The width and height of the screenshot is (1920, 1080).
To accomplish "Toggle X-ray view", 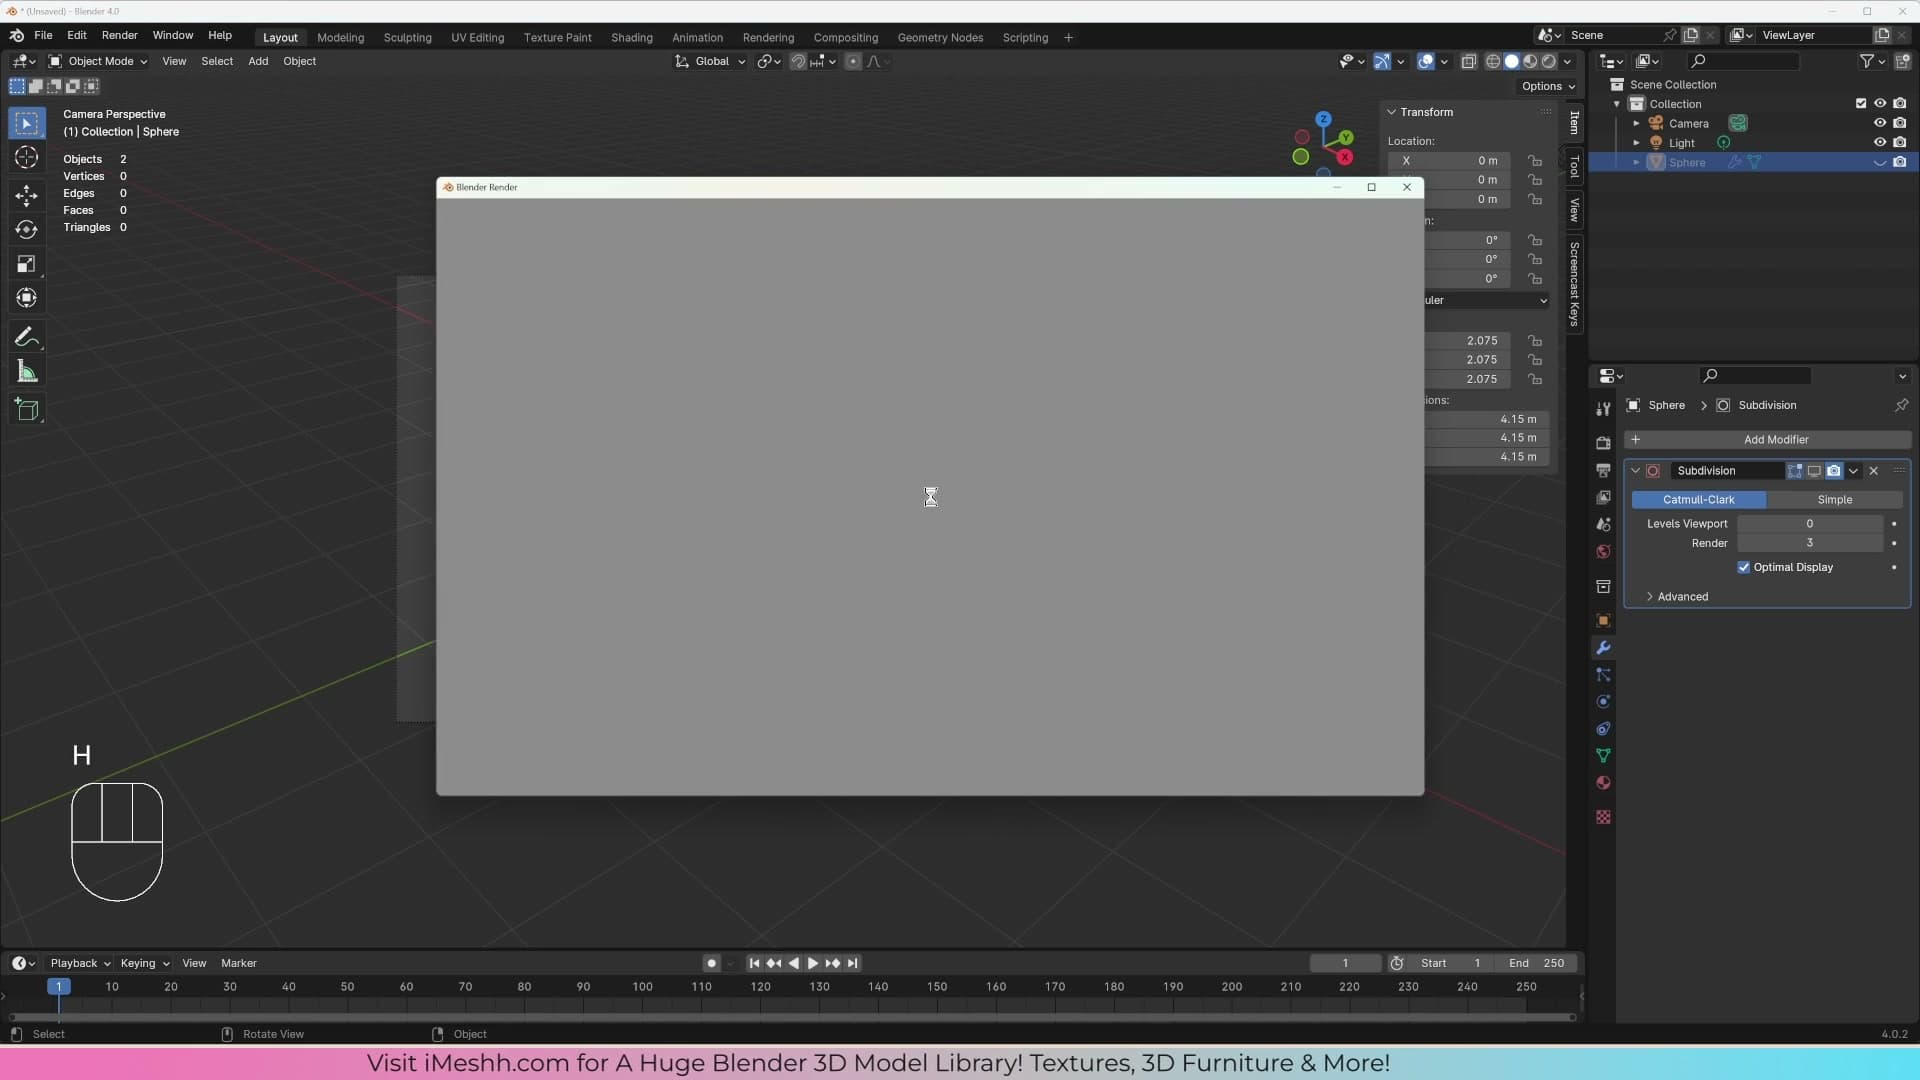I will click(x=1469, y=61).
